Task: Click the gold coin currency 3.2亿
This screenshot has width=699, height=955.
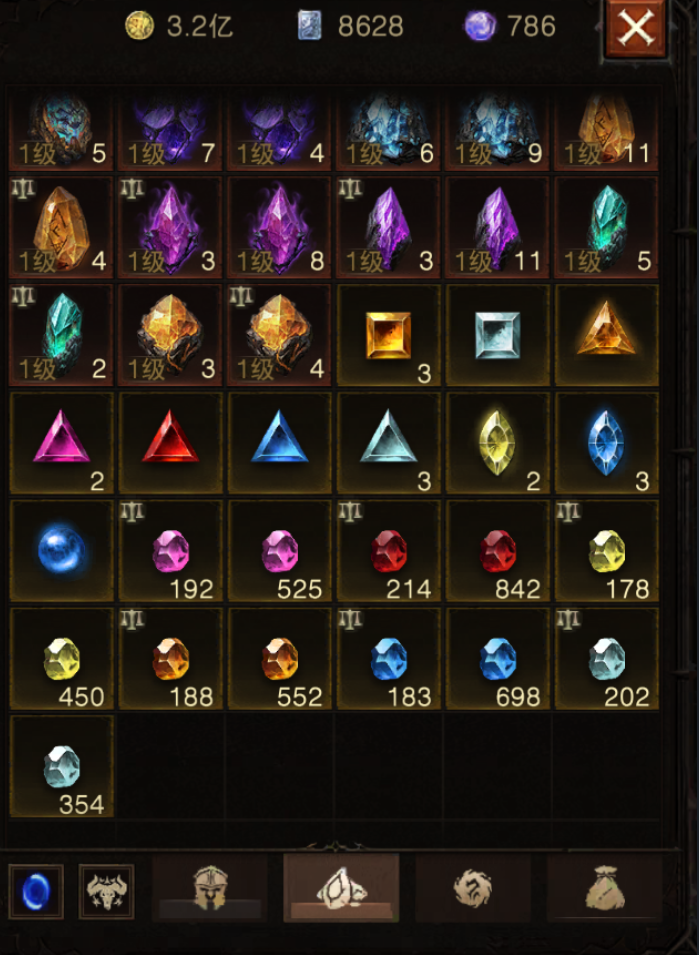Action: coord(179,26)
